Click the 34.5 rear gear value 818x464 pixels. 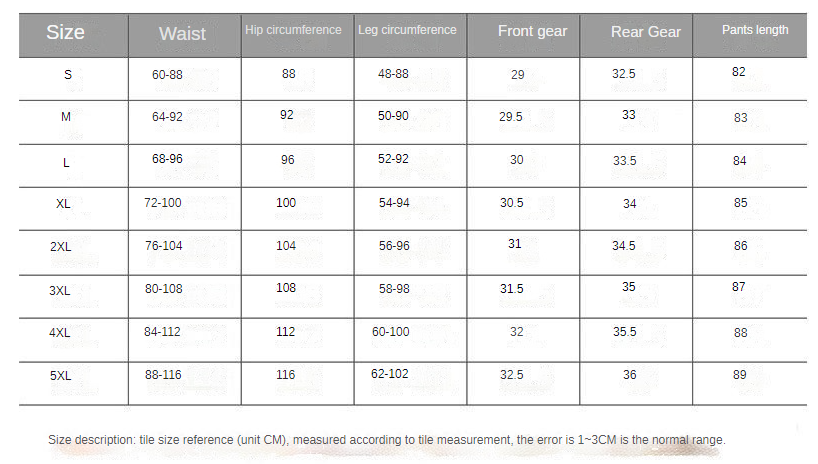624,245
